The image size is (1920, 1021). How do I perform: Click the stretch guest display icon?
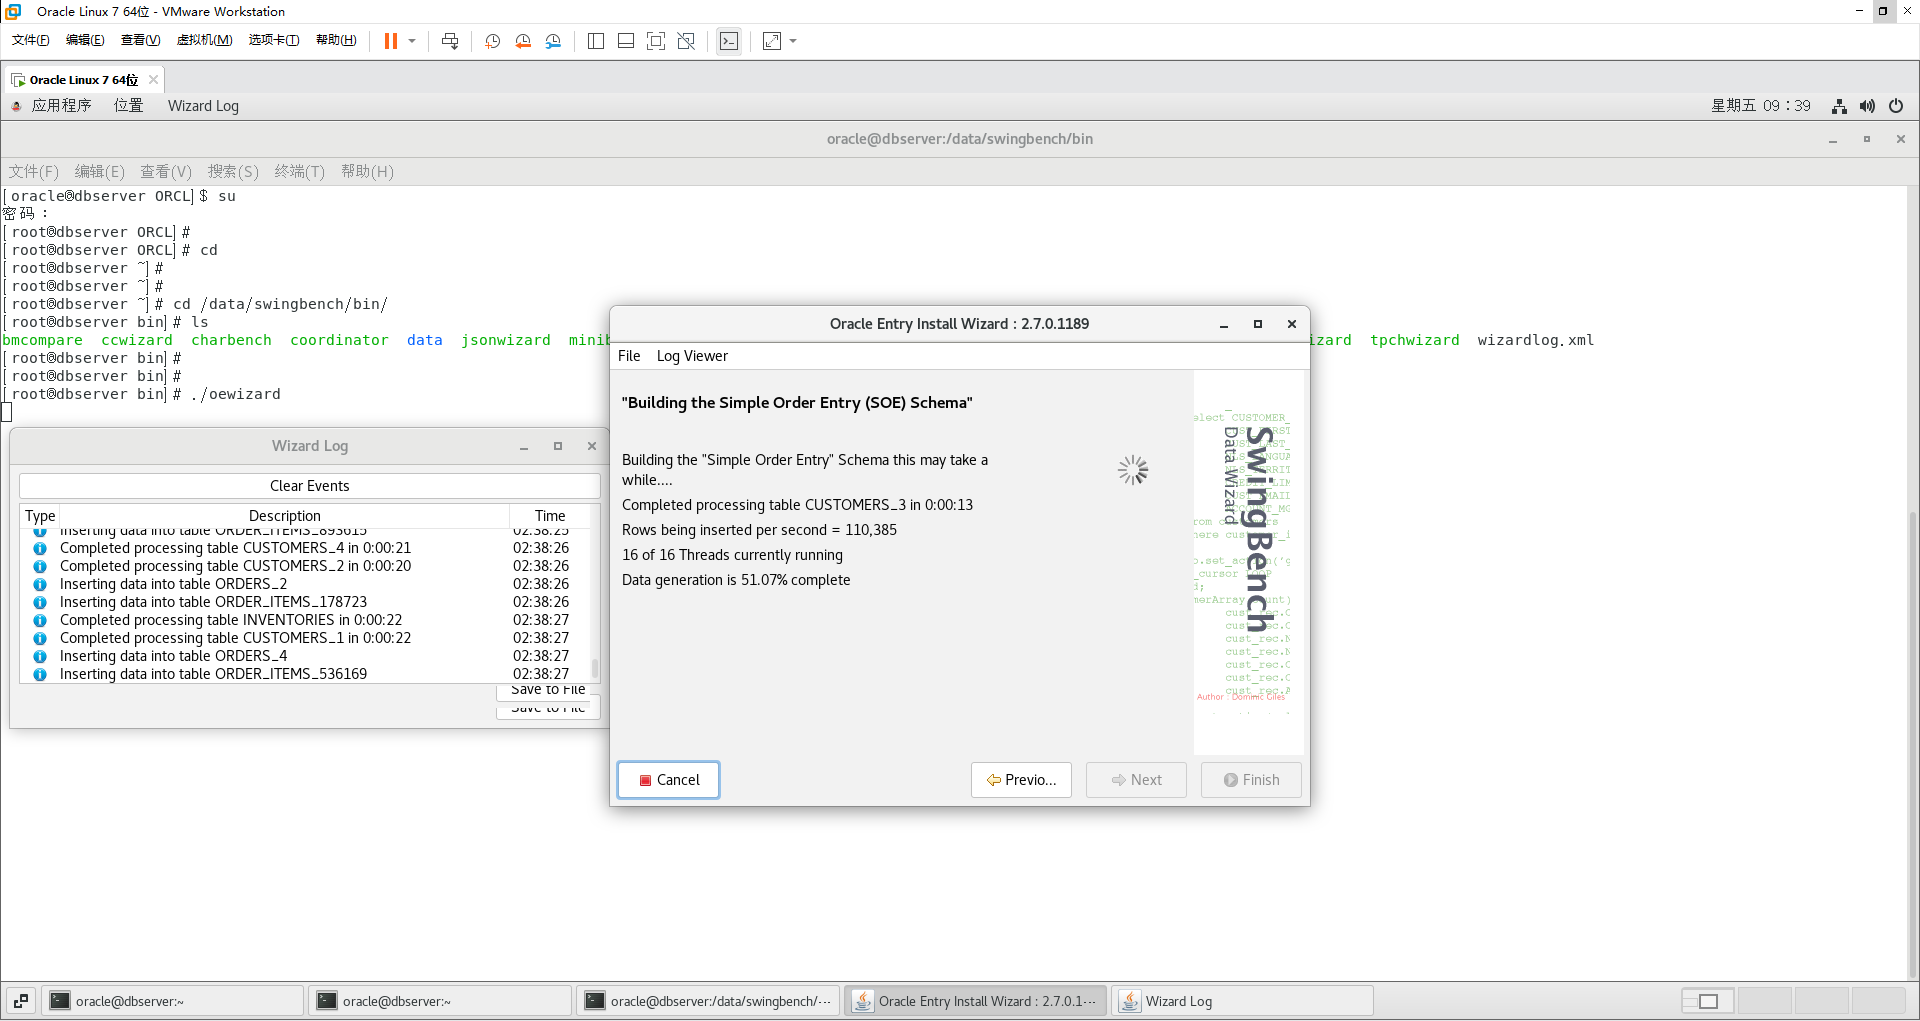coord(772,41)
